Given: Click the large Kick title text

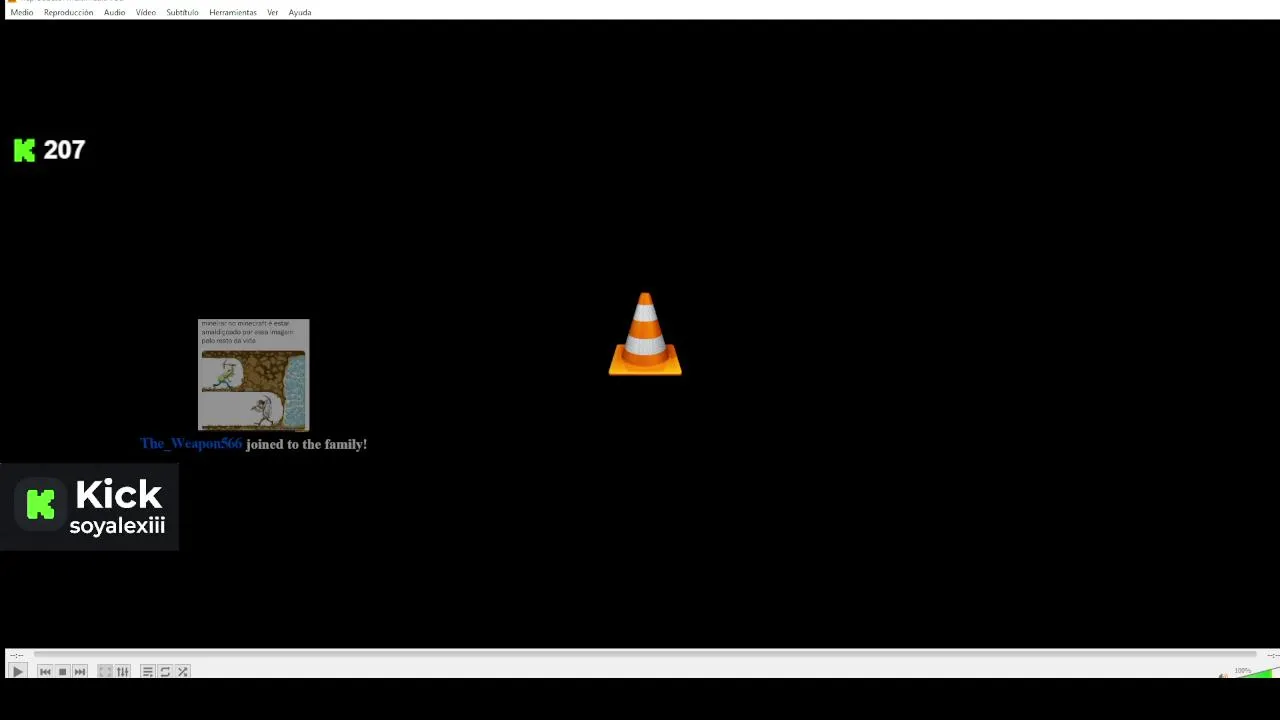Looking at the screenshot, I should [118, 495].
